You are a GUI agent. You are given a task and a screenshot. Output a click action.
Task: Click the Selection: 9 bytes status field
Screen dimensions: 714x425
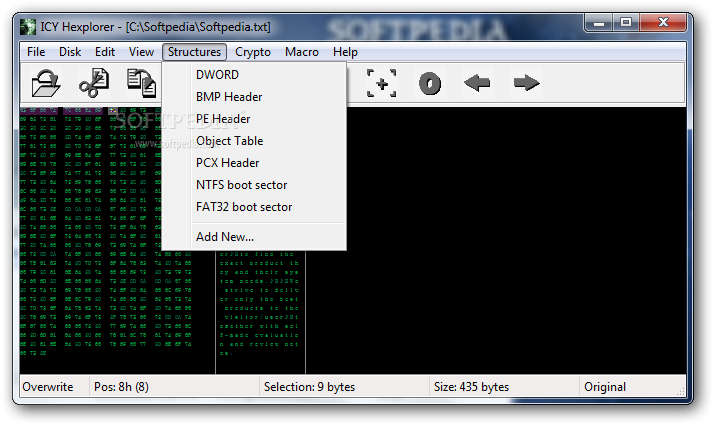click(344, 387)
